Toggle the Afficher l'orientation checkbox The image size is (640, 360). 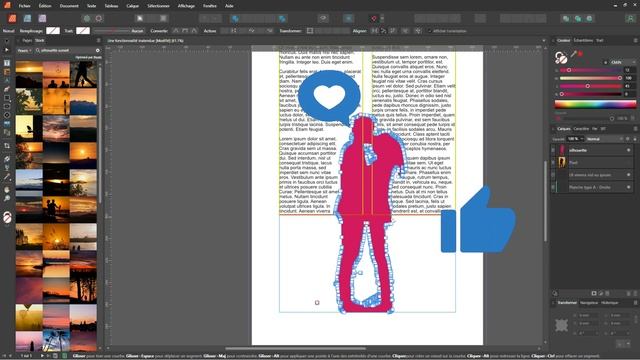click(x=429, y=31)
